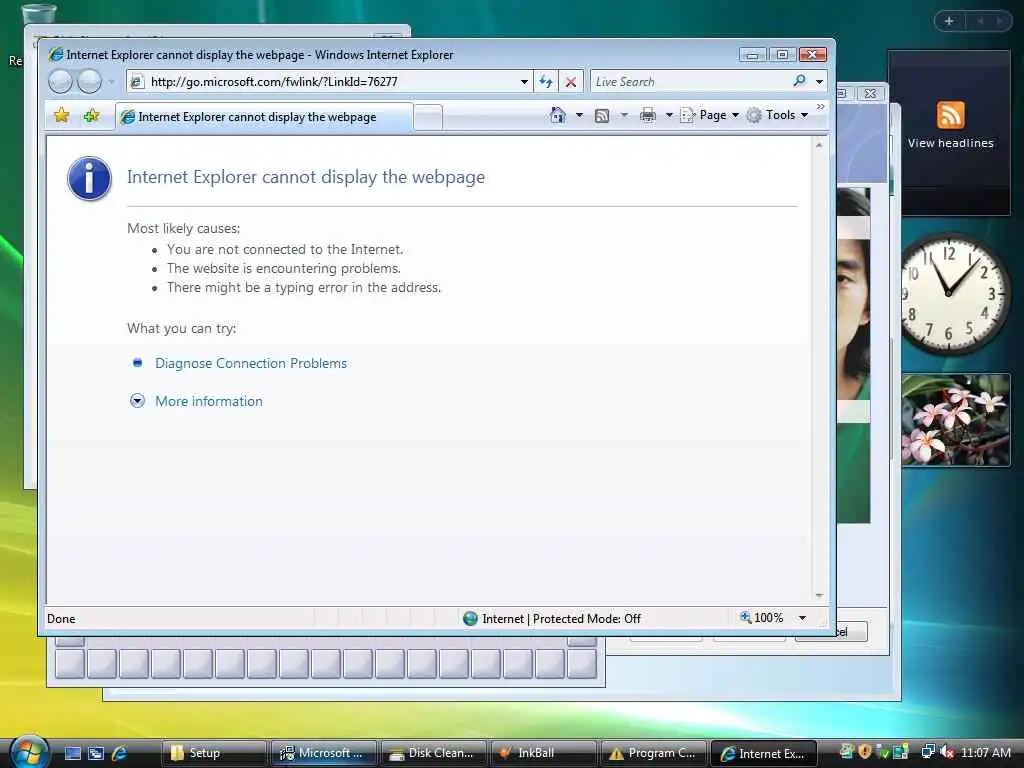This screenshot has height=768, width=1024.
Task: Expand the Print options dropdown arrow
Action: click(x=669, y=116)
